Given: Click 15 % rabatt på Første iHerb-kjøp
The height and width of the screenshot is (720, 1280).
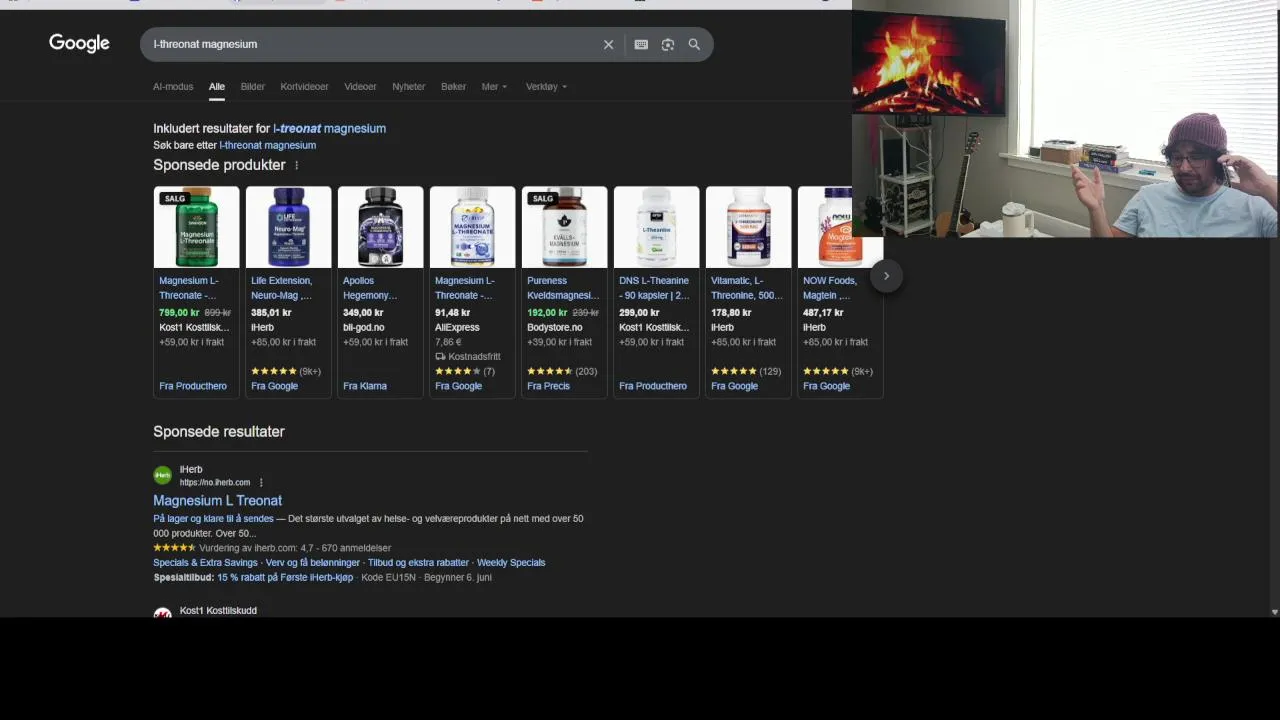Looking at the screenshot, I should (x=285, y=577).
